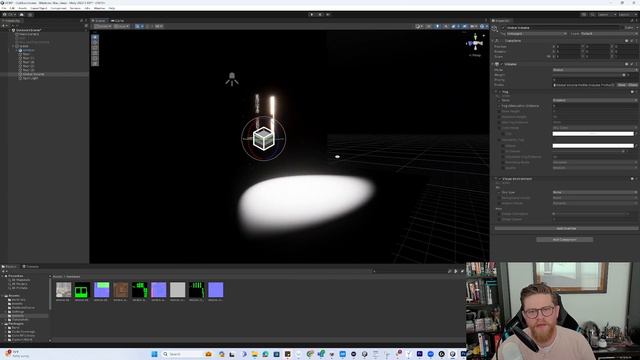Toggle the Sky type override checkbox
Viewport: 640px width, 360px height.
(x=499, y=192)
